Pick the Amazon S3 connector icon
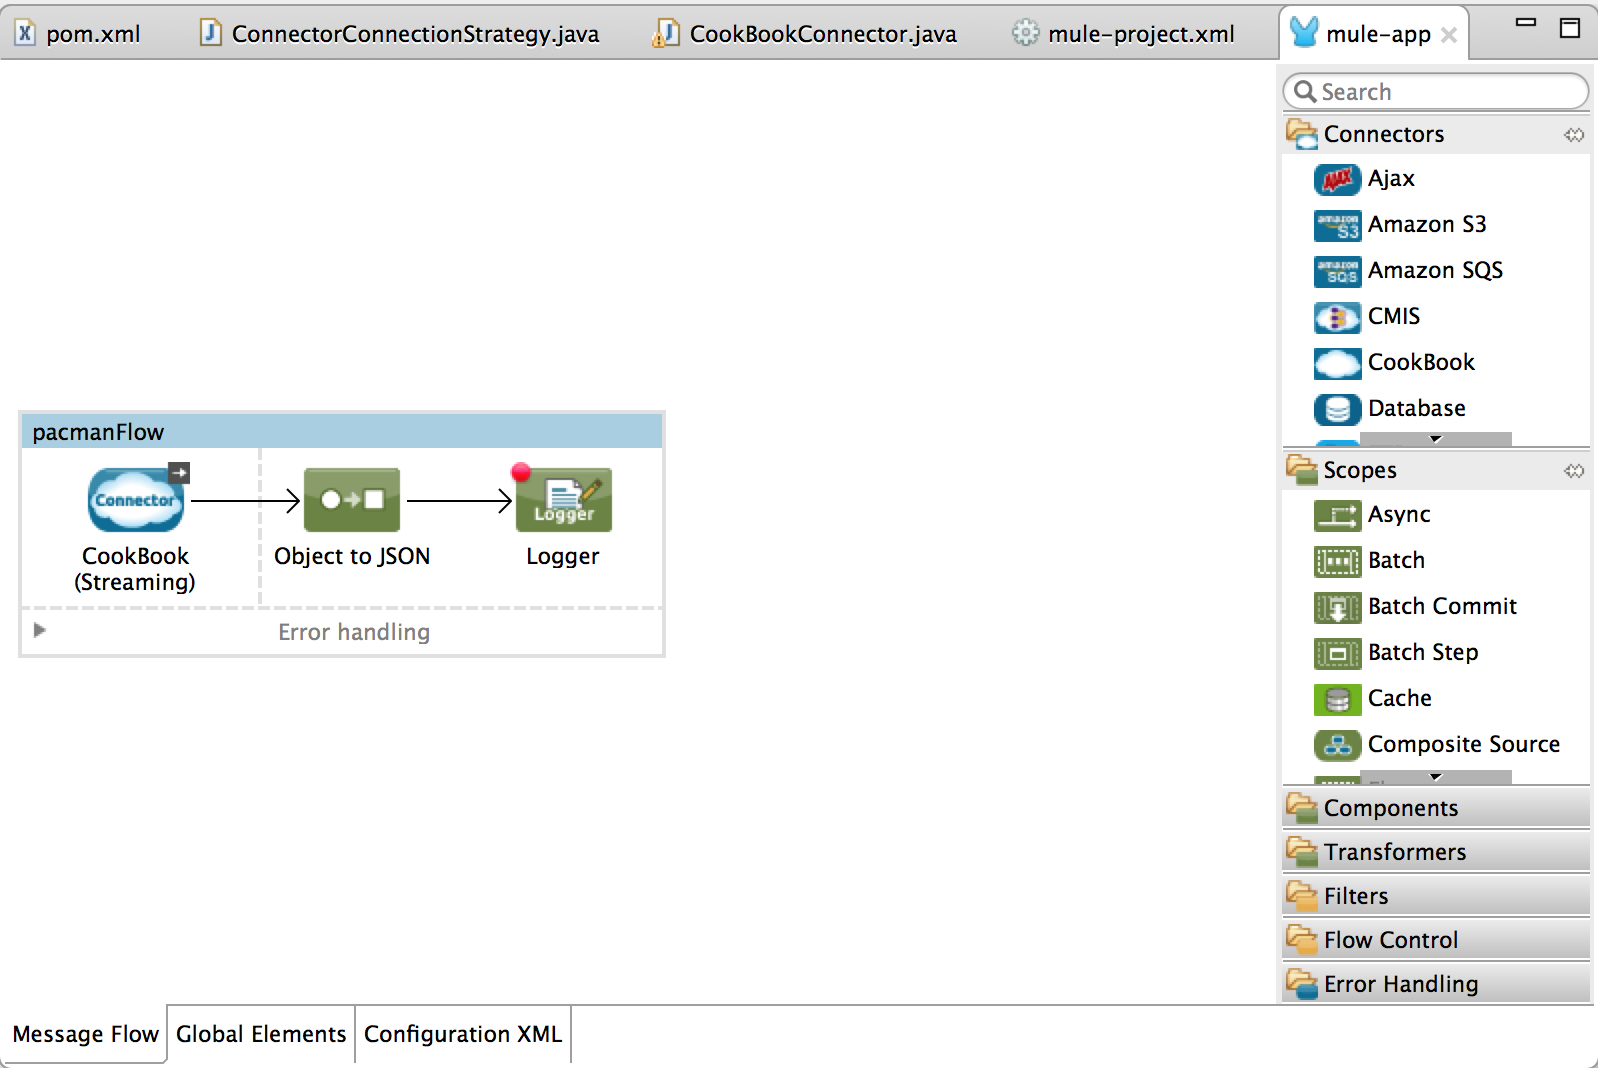This screenshot has width=1598, height=1068. pyautogui.click(x=1337, y=225)
